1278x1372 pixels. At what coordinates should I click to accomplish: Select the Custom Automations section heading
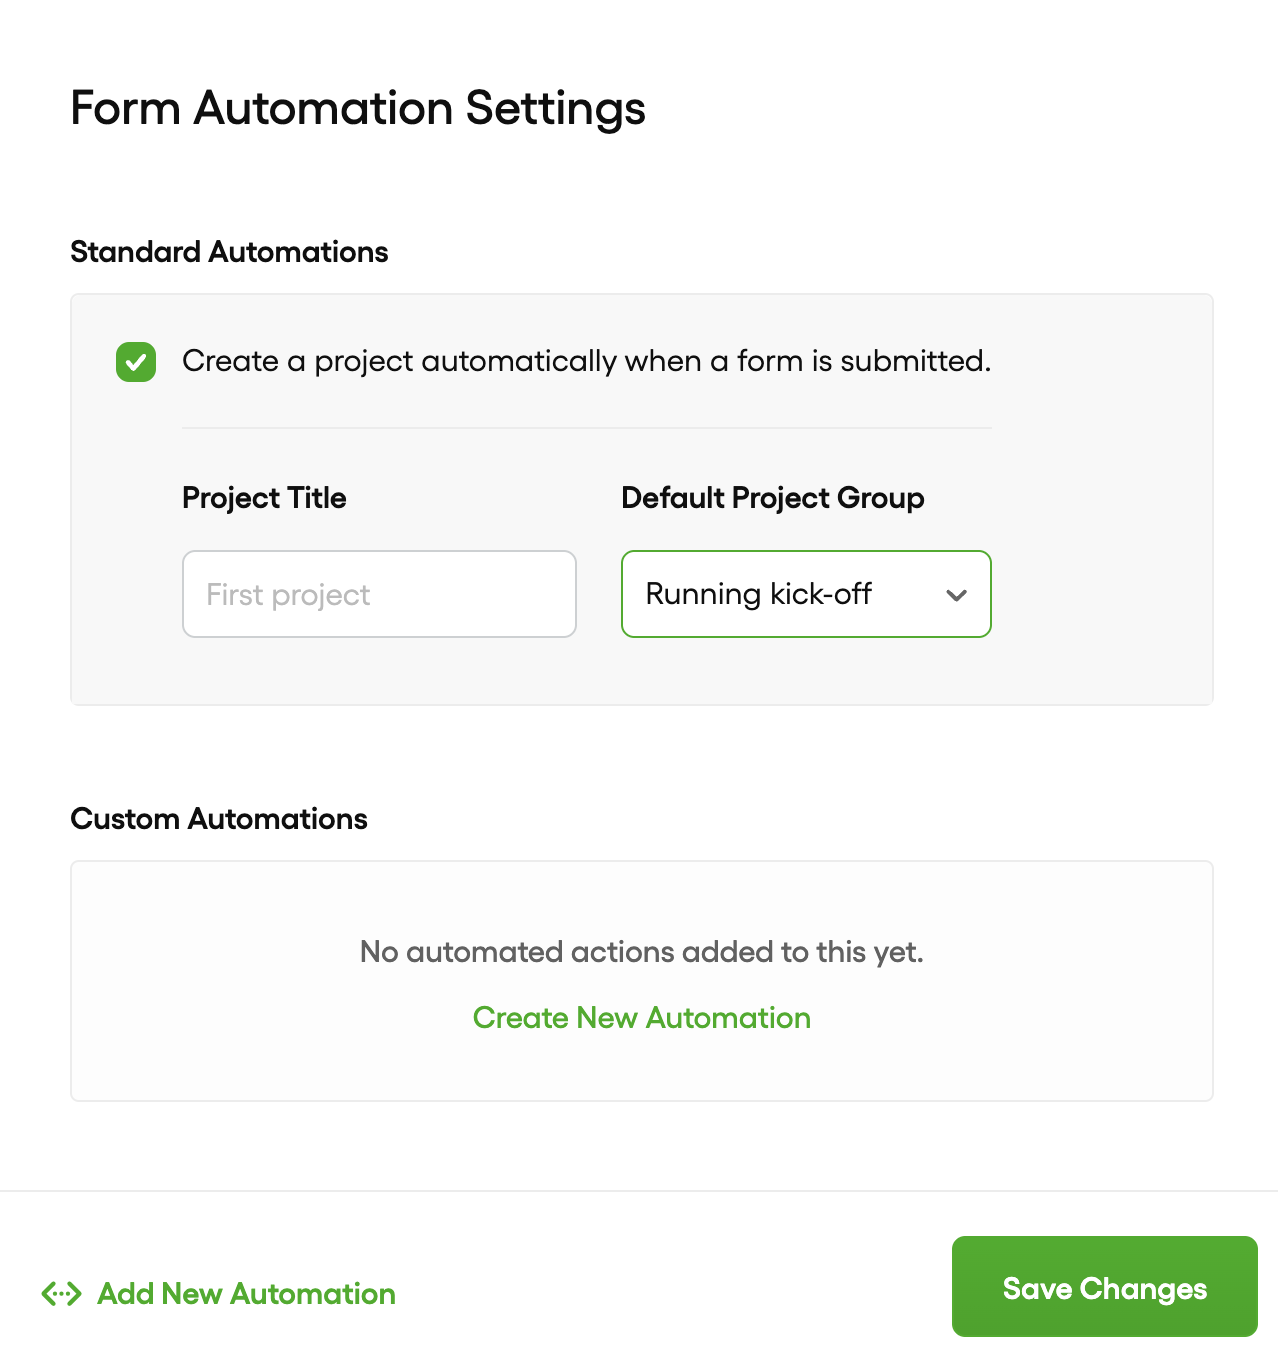(219, 819)
